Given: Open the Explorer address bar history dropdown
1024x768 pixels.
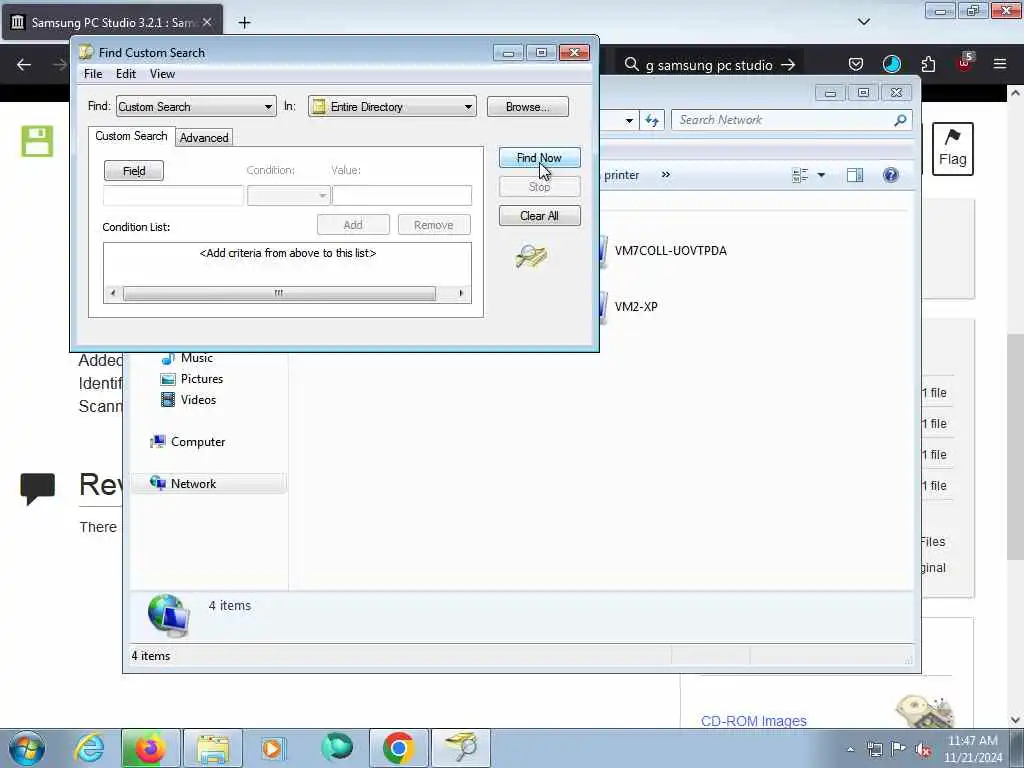Looking at the screenshot, I should tap(629, 120).
